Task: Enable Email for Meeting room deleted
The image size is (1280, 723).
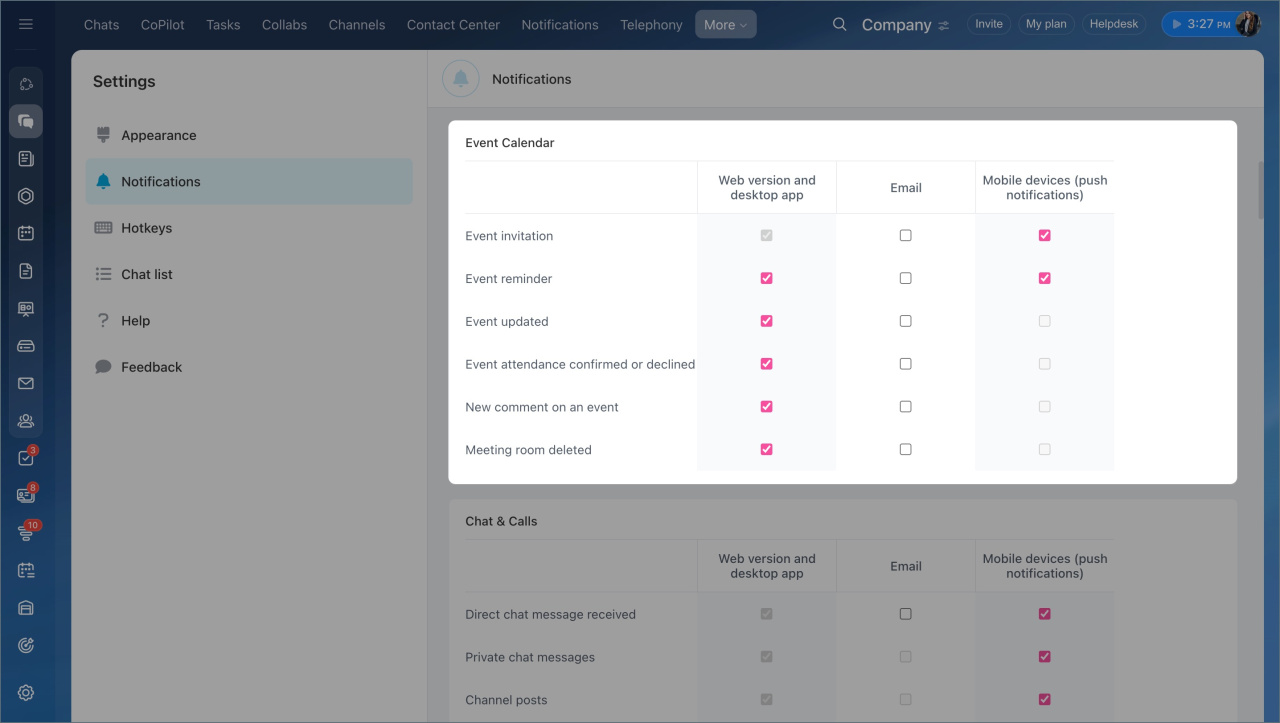Action: pos(905,450)
